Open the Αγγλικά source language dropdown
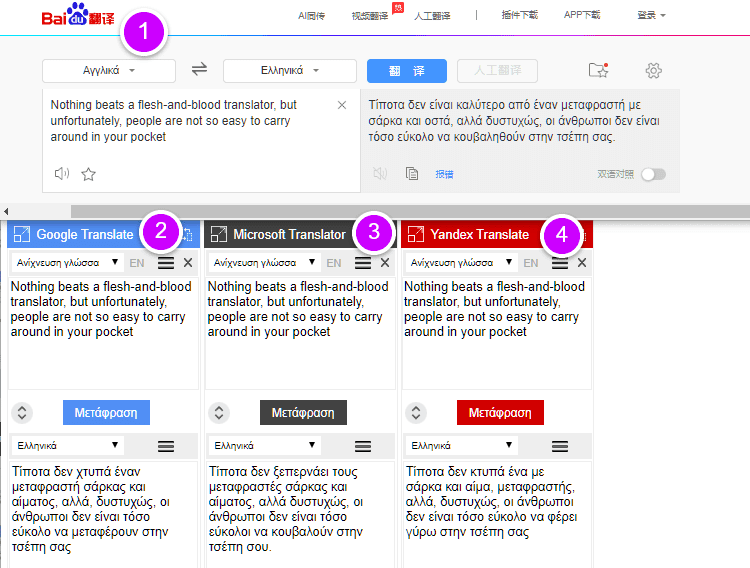The width and height of the screenshot is (750, 568). click(x=109, y=71)
